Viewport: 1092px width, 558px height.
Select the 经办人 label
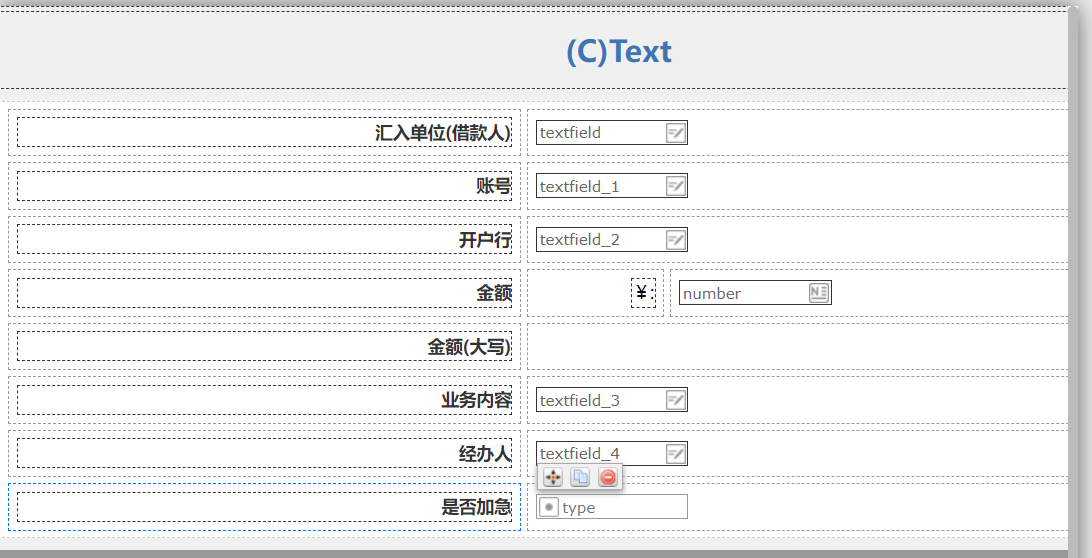(x=264, y=454)
